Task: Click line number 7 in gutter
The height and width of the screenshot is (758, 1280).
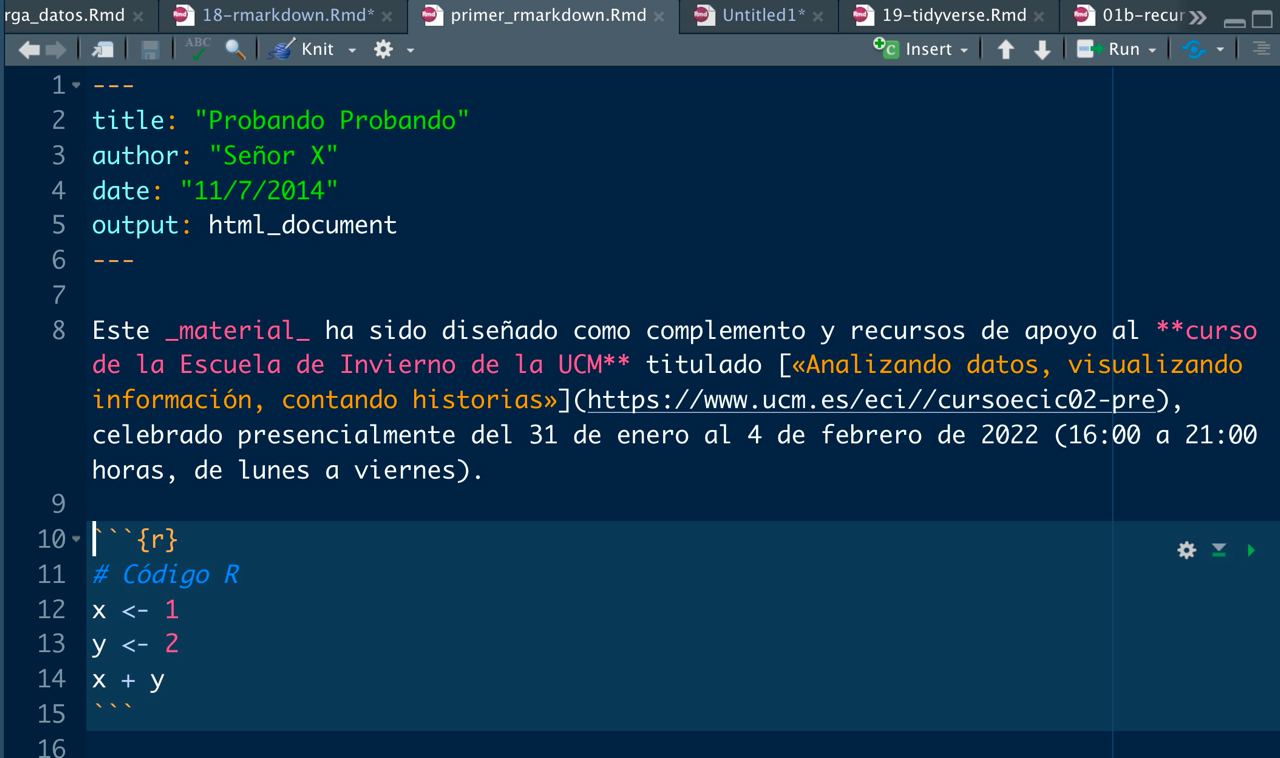Action: point(58,295)
